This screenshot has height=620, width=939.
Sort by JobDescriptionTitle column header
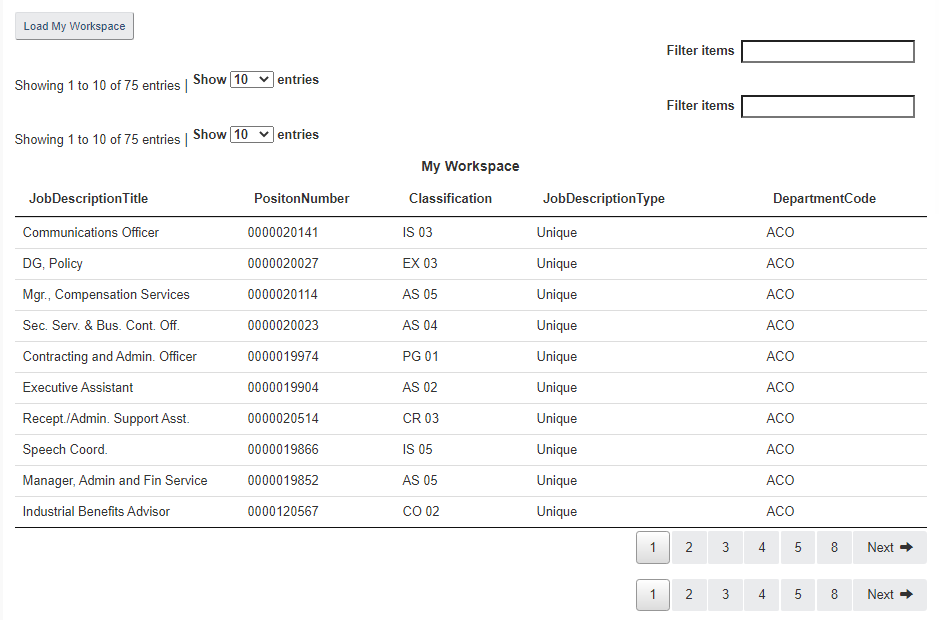point(89,198)
